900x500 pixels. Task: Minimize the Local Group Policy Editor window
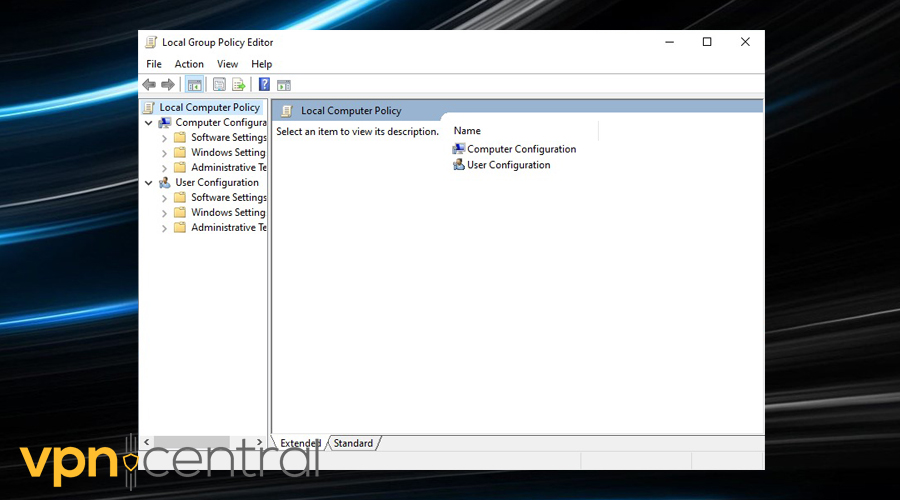[669, 42]
